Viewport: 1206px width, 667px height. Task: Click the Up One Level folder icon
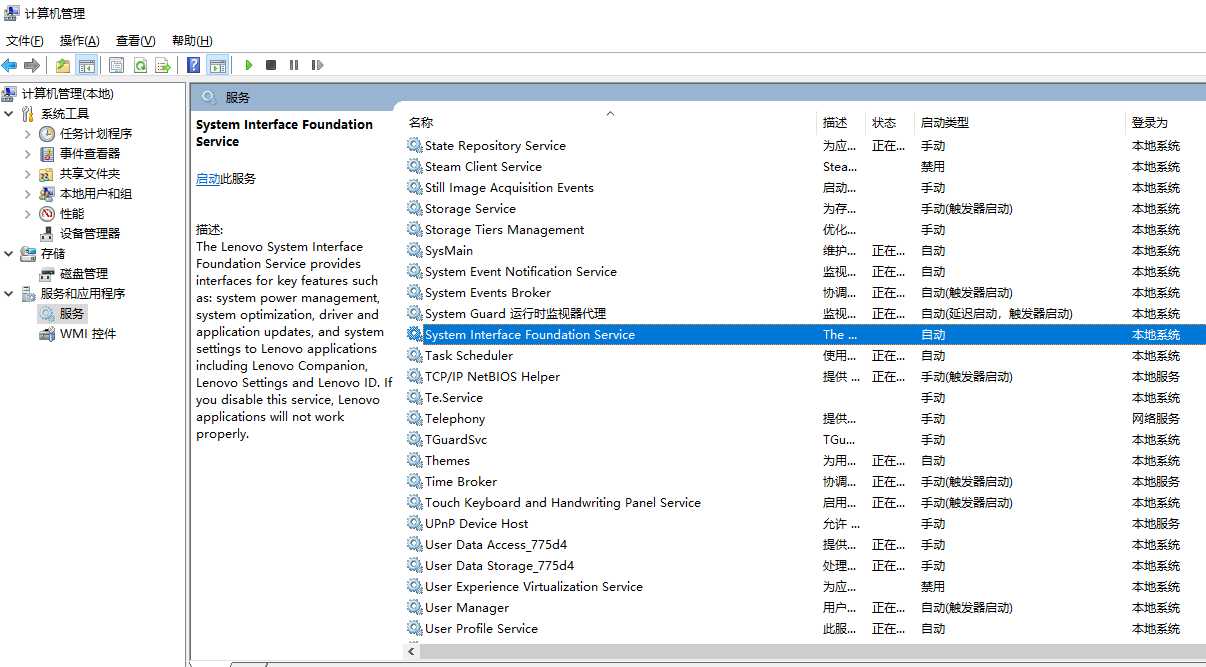click(63, 65)
